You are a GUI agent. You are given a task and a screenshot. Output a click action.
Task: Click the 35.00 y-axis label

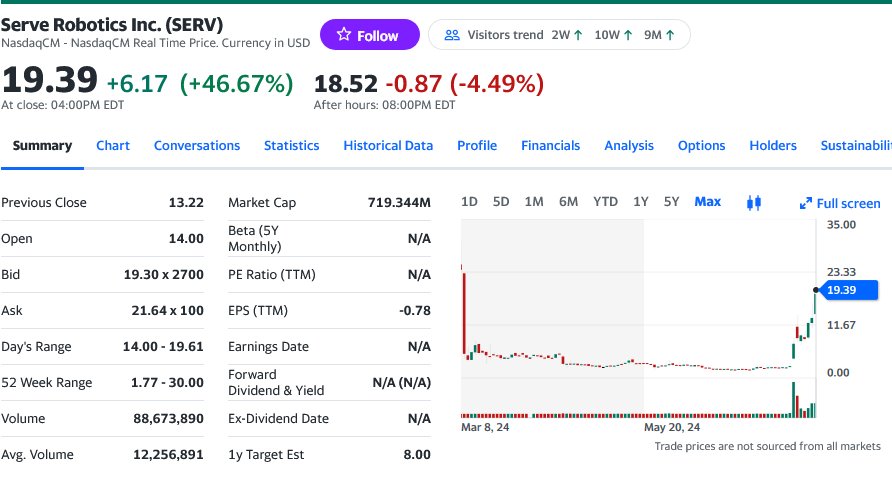[841, 225]
